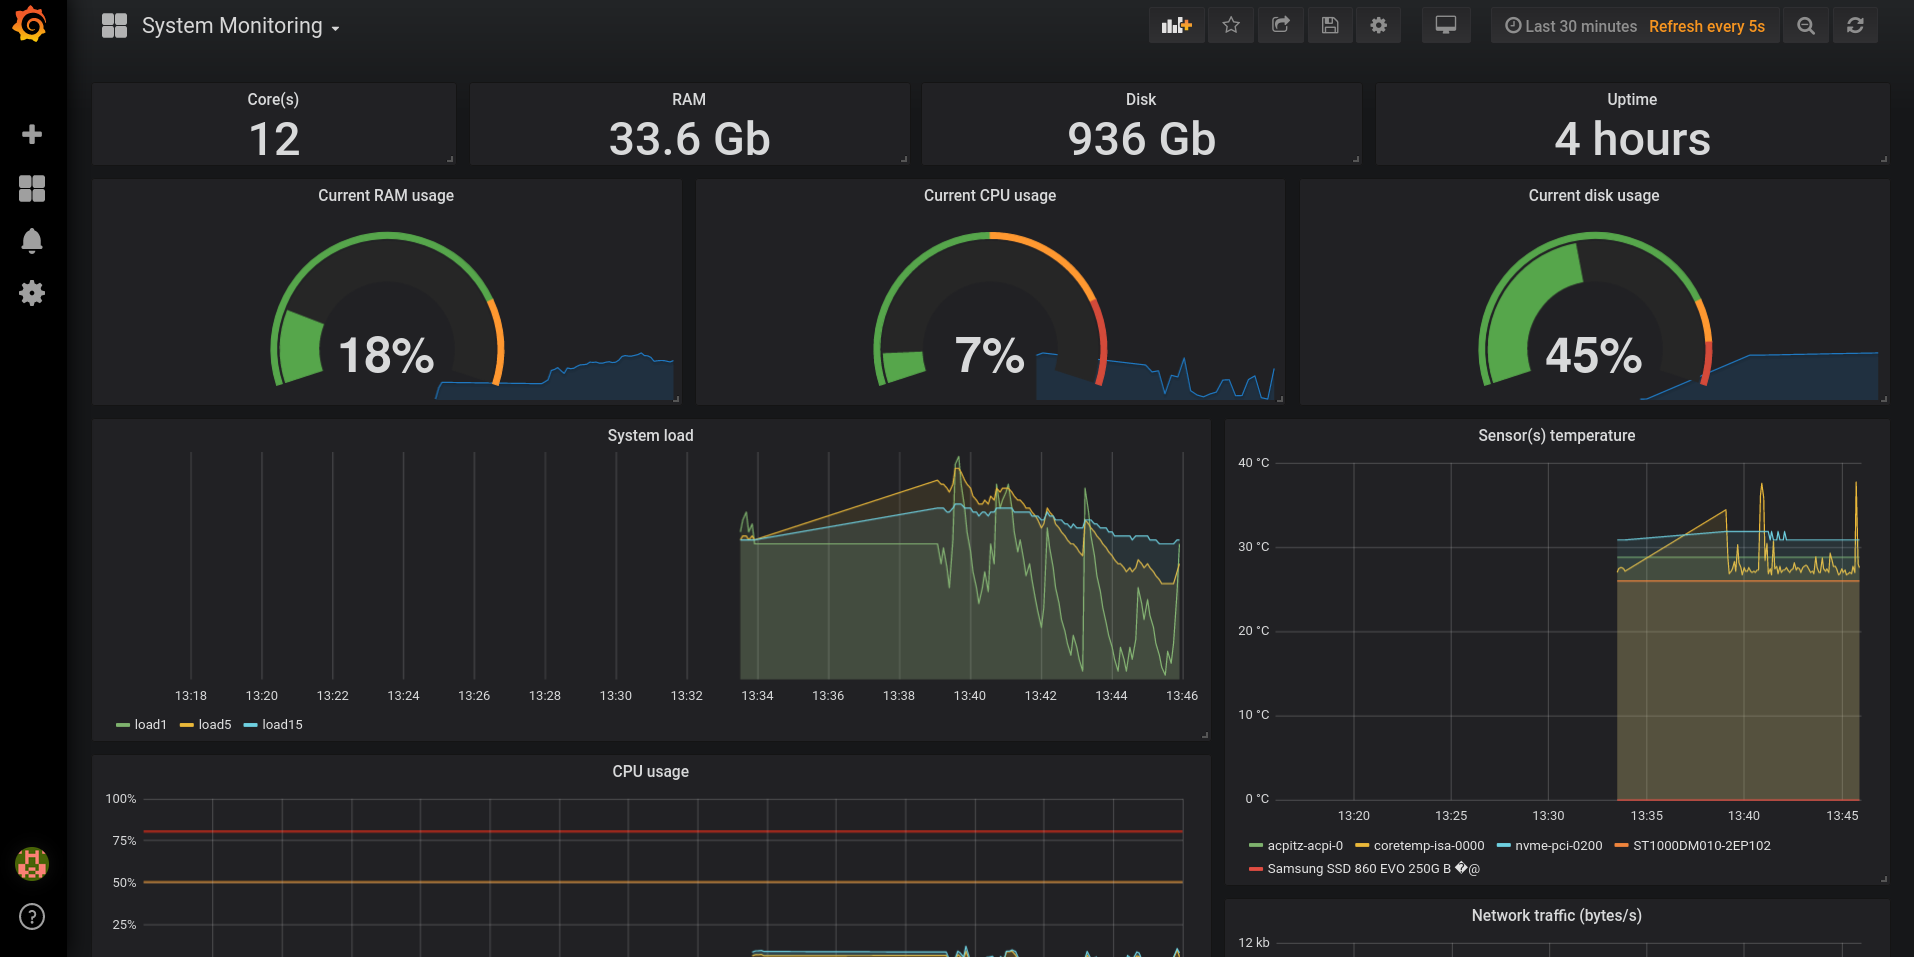Open dashboard settings gear in toolbar

click(1379, 25)
